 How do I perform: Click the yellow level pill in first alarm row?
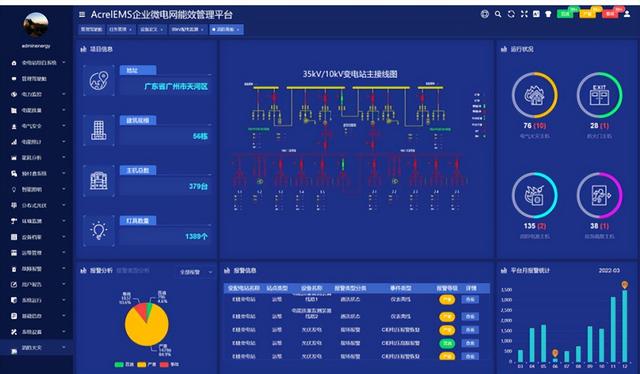click(447, 299)
